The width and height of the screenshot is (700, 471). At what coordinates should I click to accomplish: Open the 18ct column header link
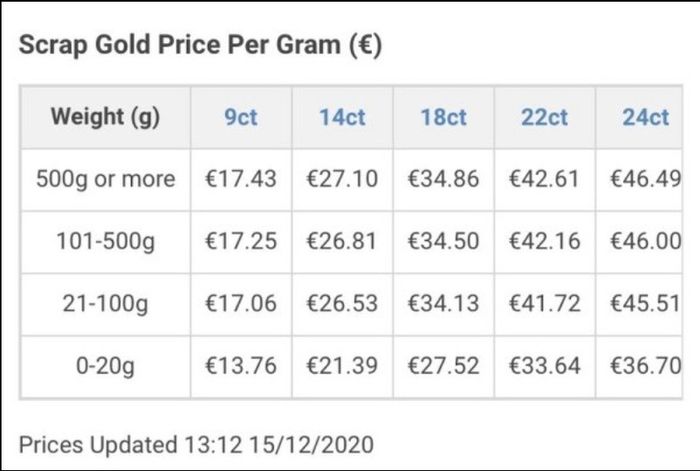click(x=443, y=117)
